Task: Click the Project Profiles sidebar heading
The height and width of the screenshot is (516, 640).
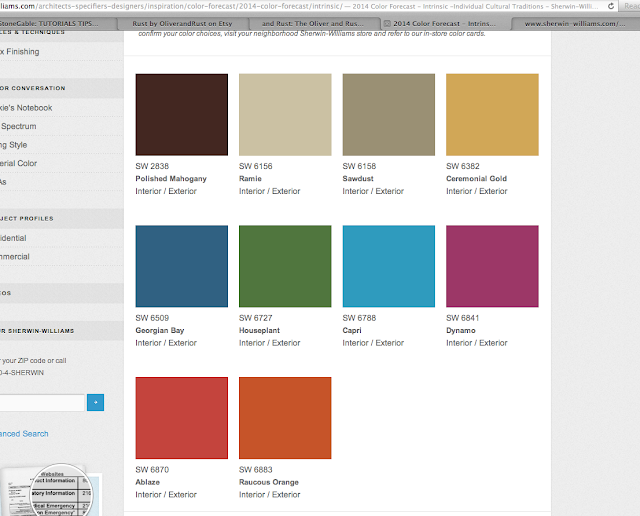Action: [27, 218]
